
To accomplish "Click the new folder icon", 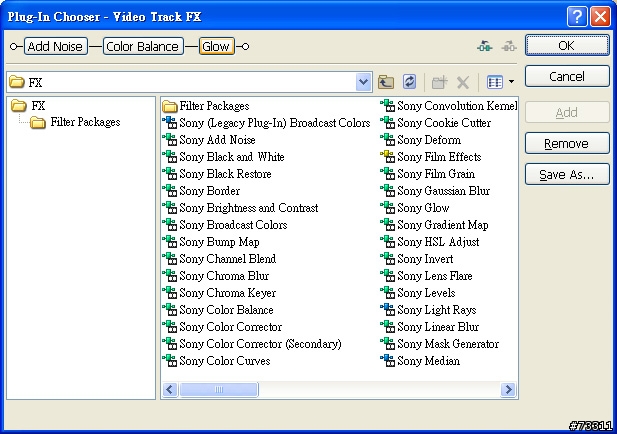I will pos(440,82).
